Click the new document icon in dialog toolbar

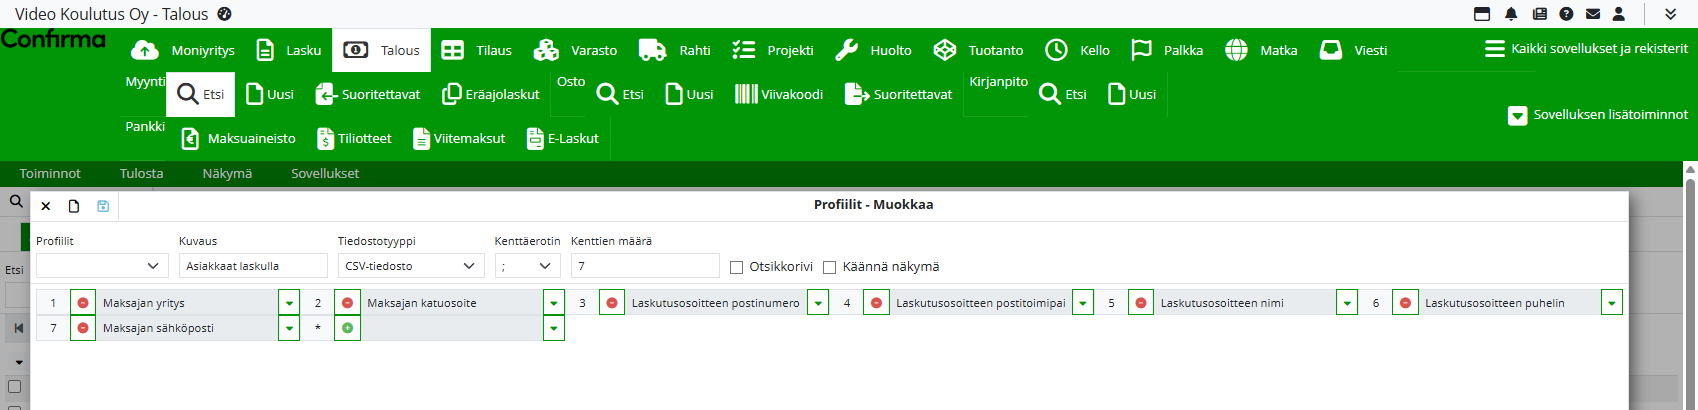(x=74, y=206)
